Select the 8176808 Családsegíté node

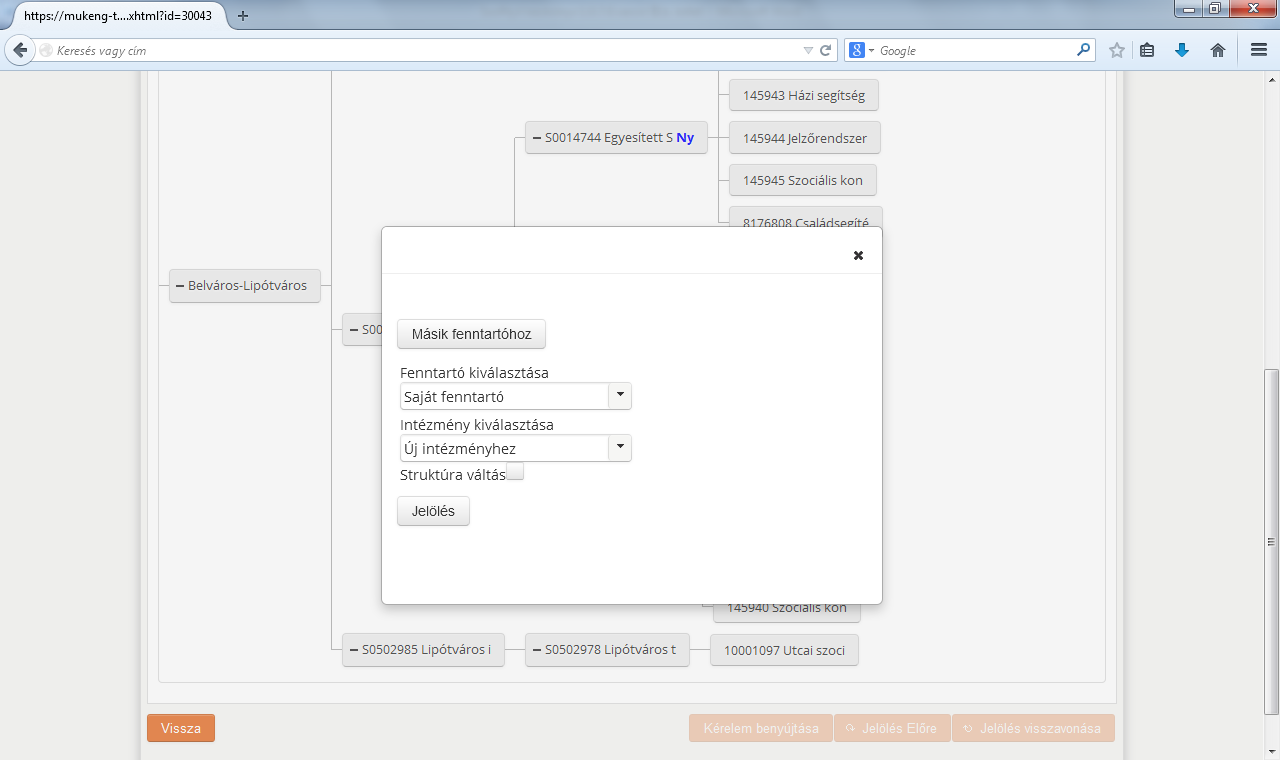[806, 217]
